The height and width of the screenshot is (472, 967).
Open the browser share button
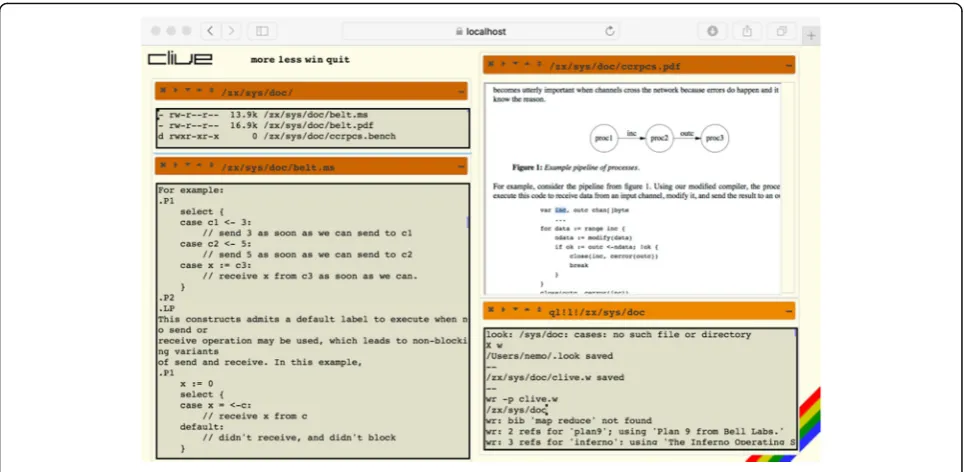tap(747, 31)
